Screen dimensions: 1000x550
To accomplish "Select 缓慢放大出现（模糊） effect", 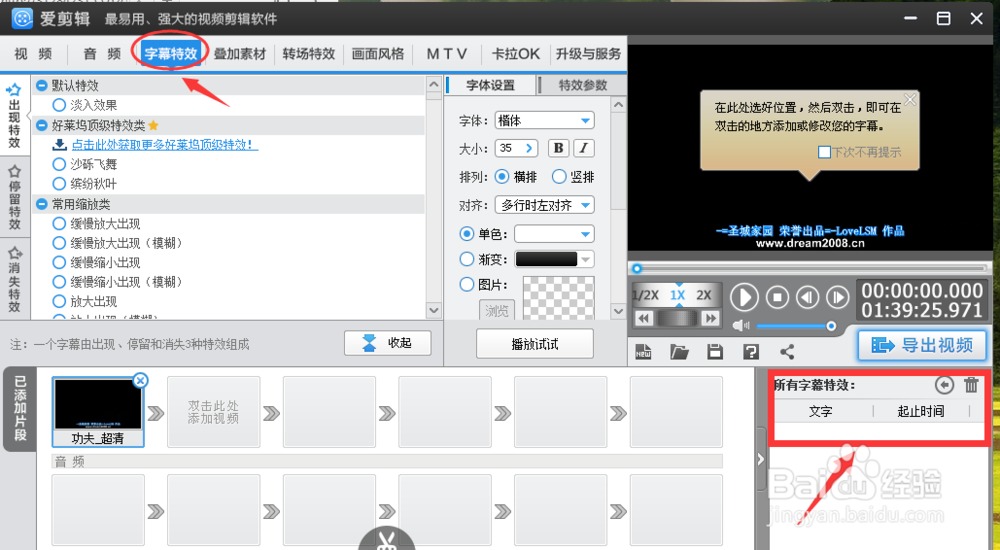I will [59, 243].
